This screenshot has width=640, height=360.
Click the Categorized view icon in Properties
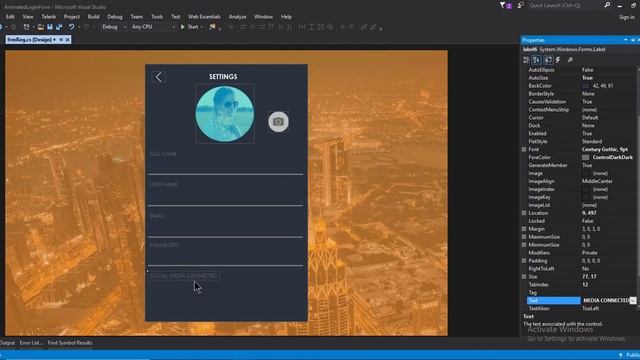[x=527, y=60]
